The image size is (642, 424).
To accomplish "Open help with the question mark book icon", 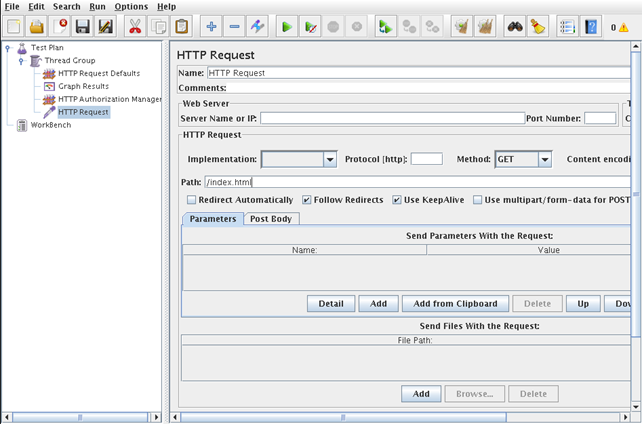I will [591, 27].
